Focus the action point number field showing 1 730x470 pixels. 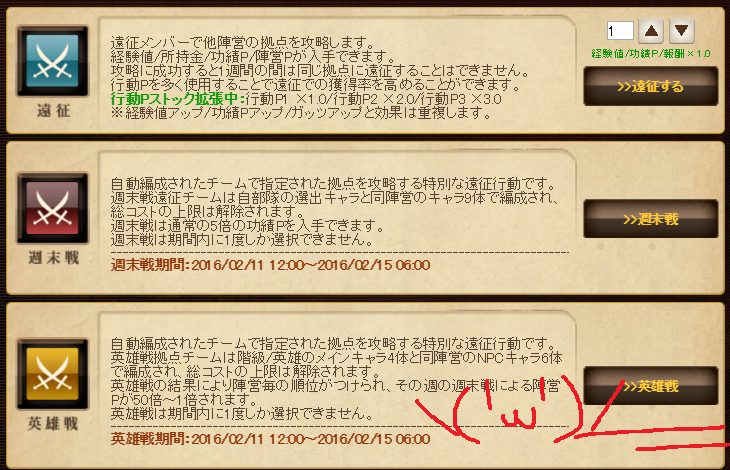tap(620, 31)
